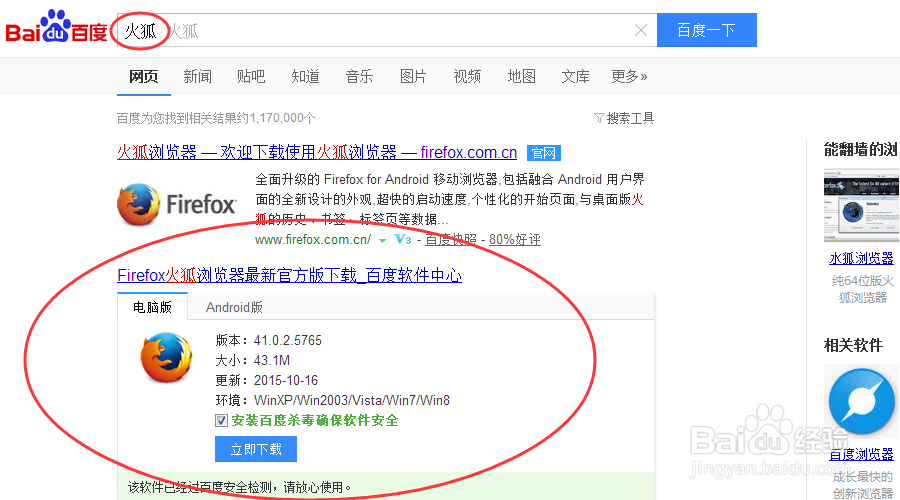
Task: Open the 视频 tab
Action: [467, 76]
